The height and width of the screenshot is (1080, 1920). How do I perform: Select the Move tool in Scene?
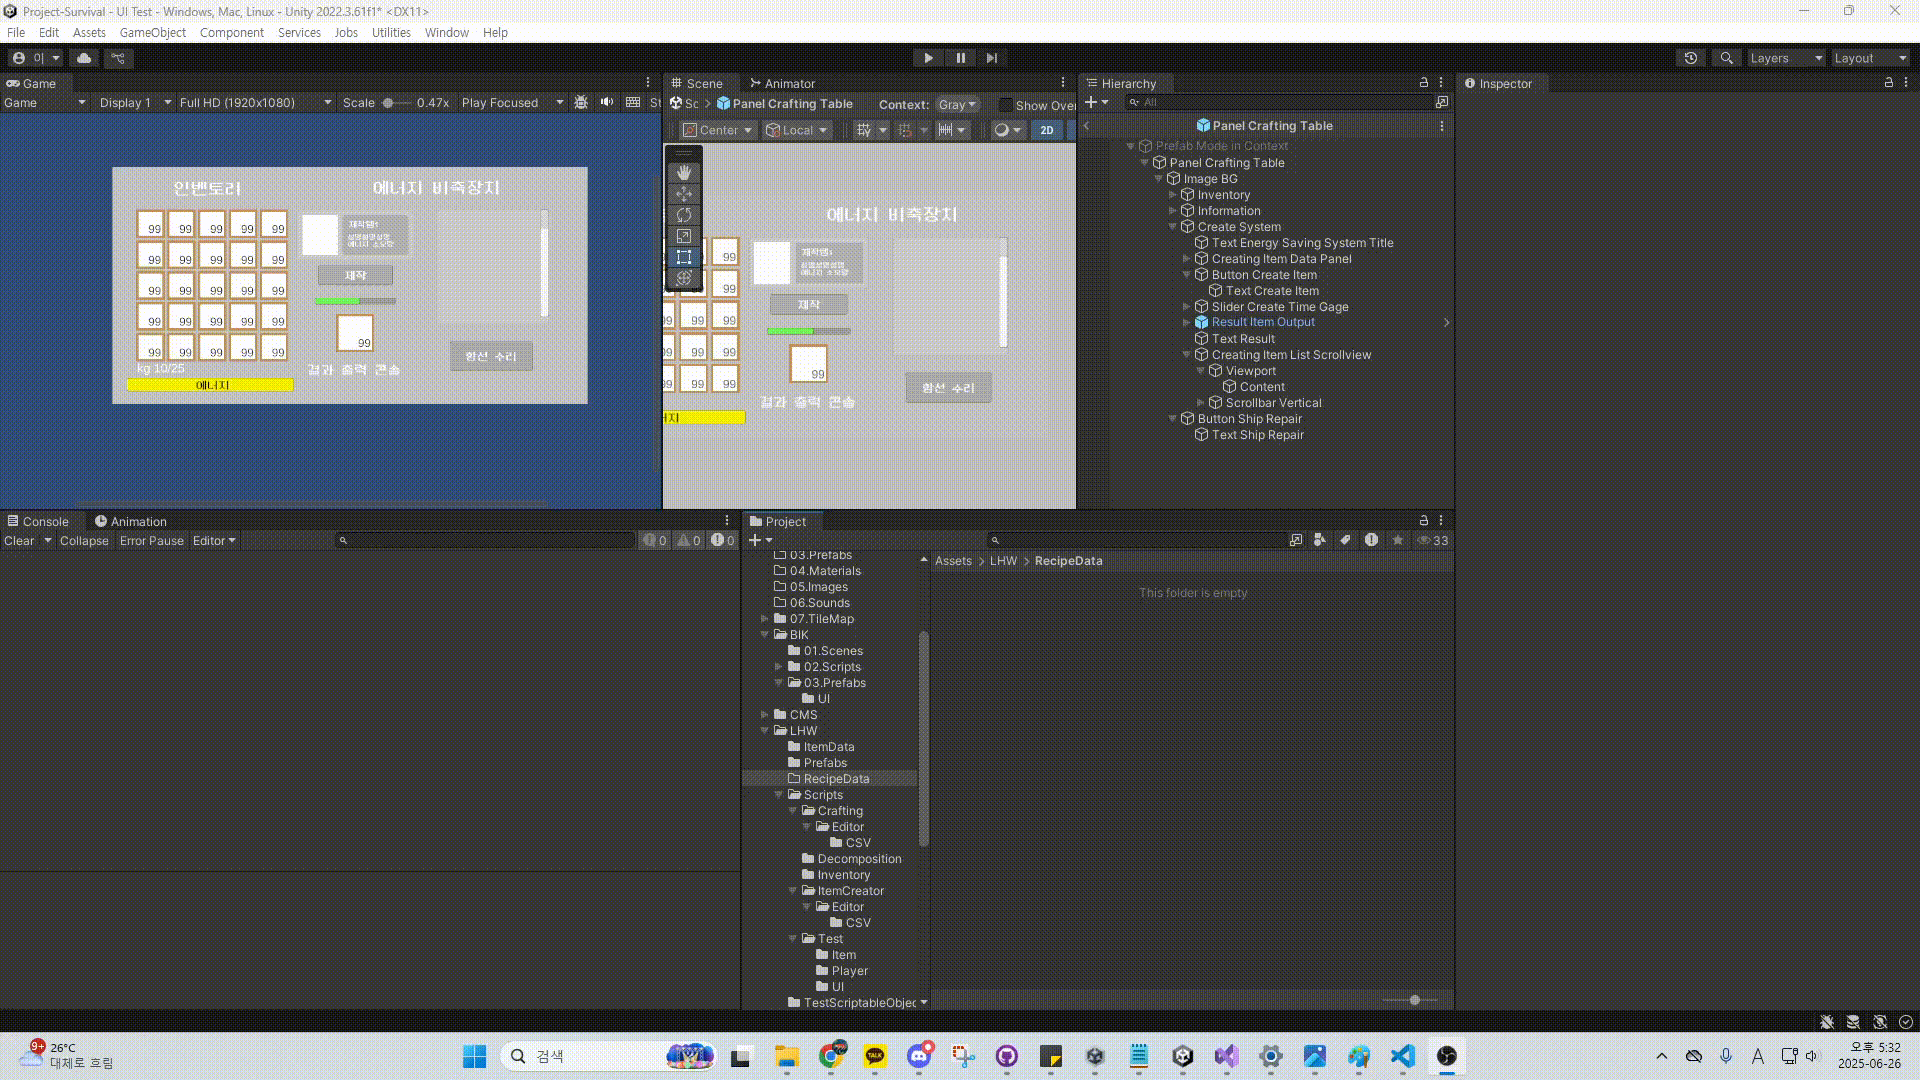(x=684, y=193)
